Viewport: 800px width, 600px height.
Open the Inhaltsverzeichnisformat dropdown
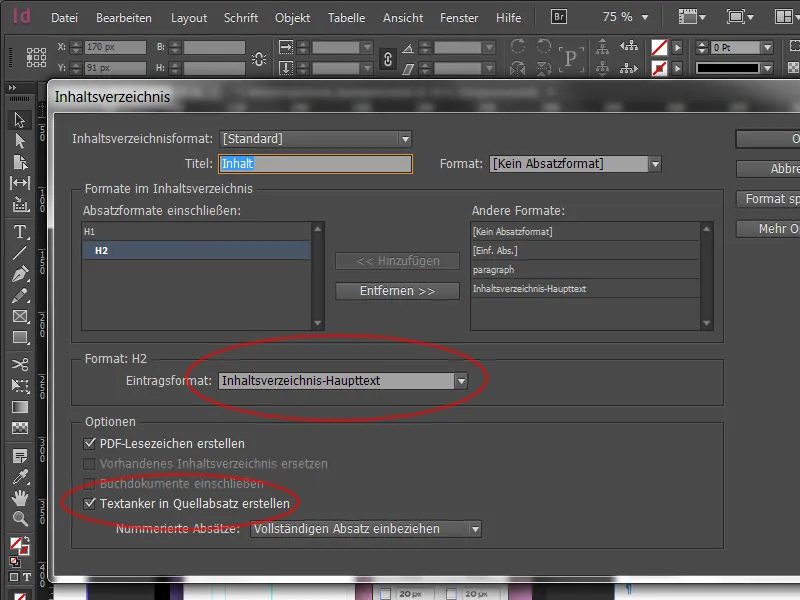pos(316,139)
